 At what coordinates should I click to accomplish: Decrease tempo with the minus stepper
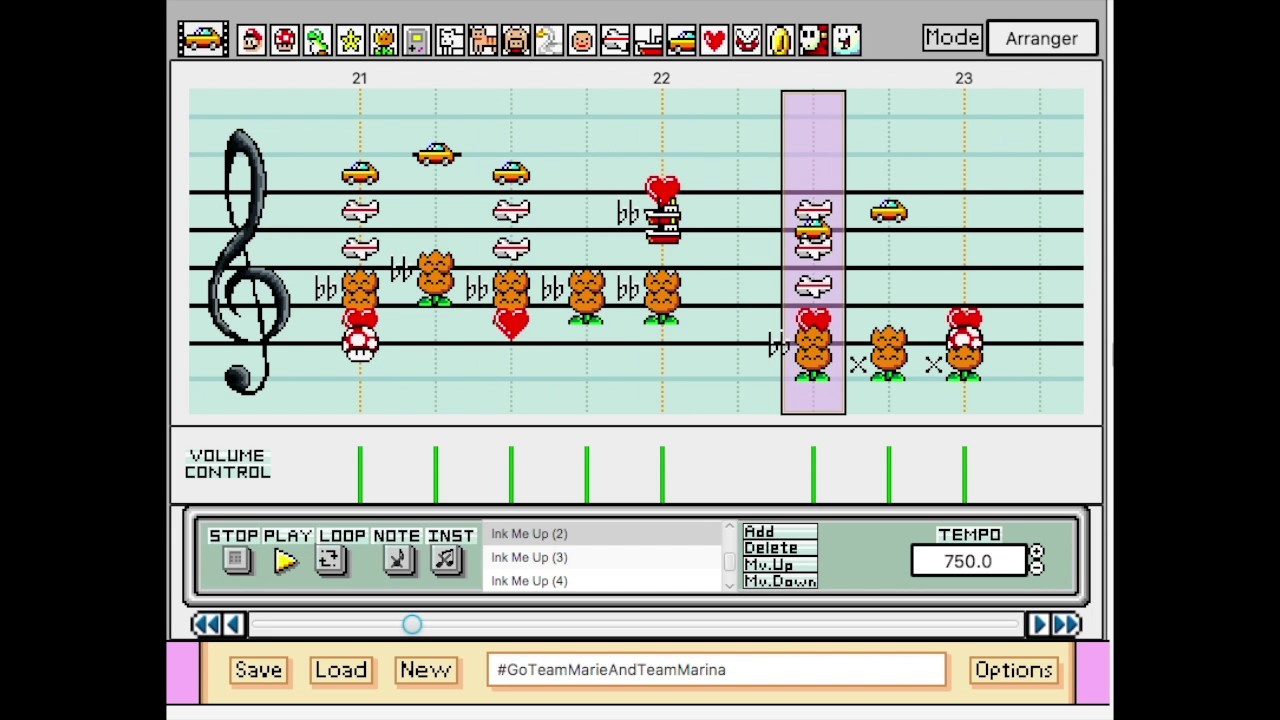click(x=1036, y=567)
